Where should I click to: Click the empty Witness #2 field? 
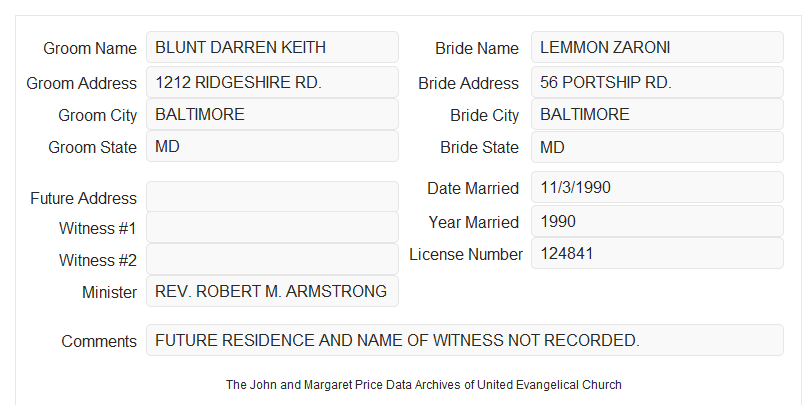pyautogui.click(x=272, y=259)
